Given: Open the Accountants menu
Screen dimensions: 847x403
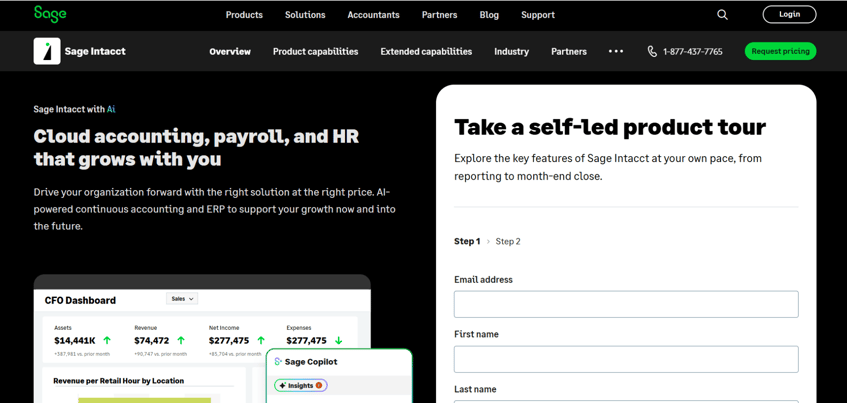Looking at the screenshot, I should pyautogui.click(x=373, y=15).
